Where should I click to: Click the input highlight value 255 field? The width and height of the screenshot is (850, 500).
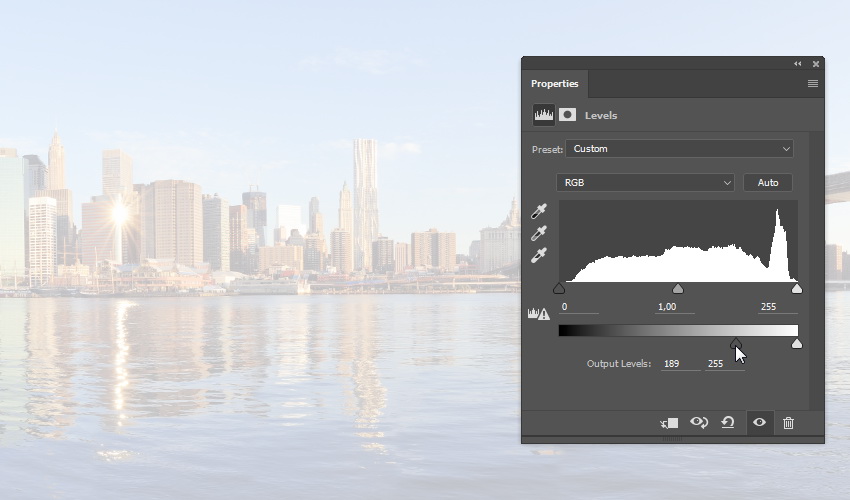click(777, 307)
